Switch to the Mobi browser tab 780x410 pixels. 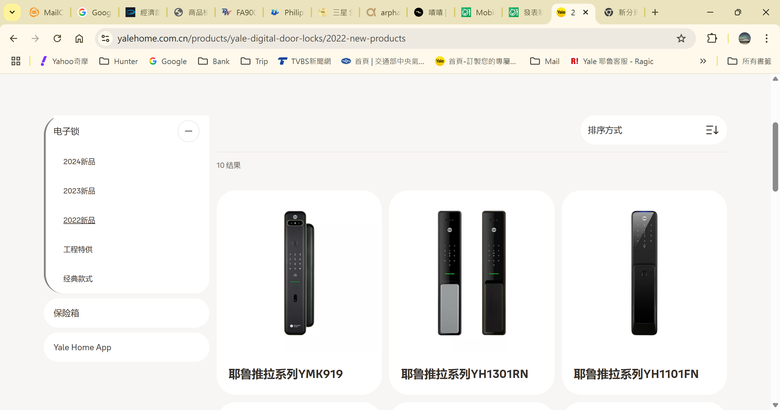478,12
